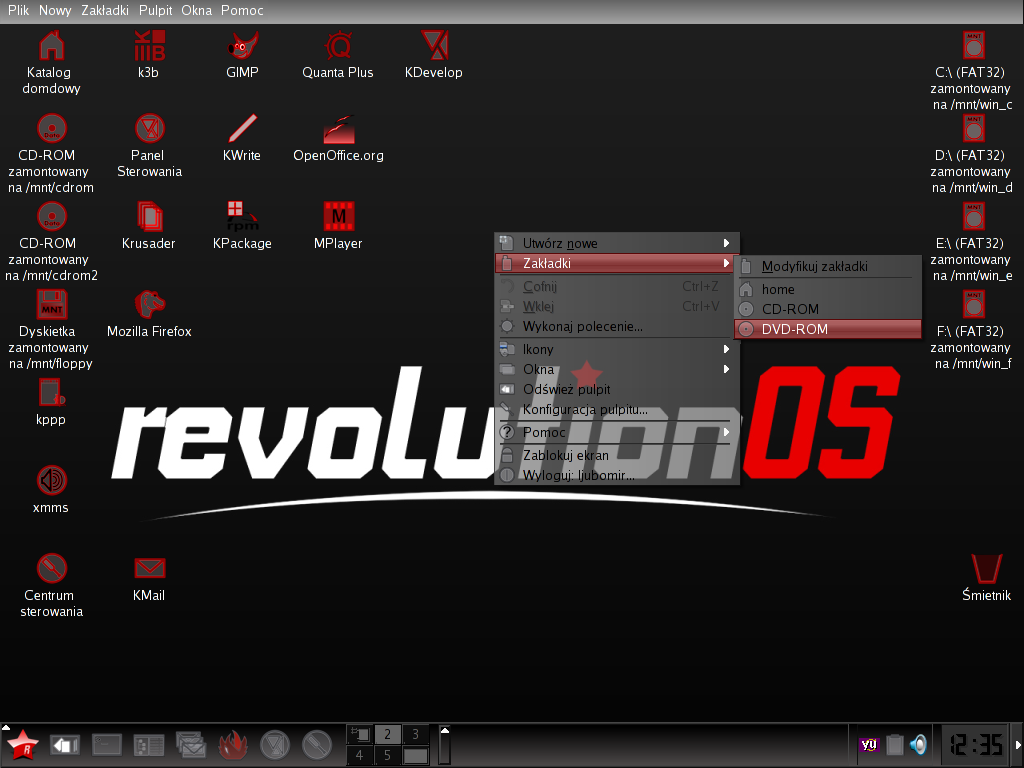
Task: Open the mail envelopes panel icon
Action: click(x=191, y=745)
